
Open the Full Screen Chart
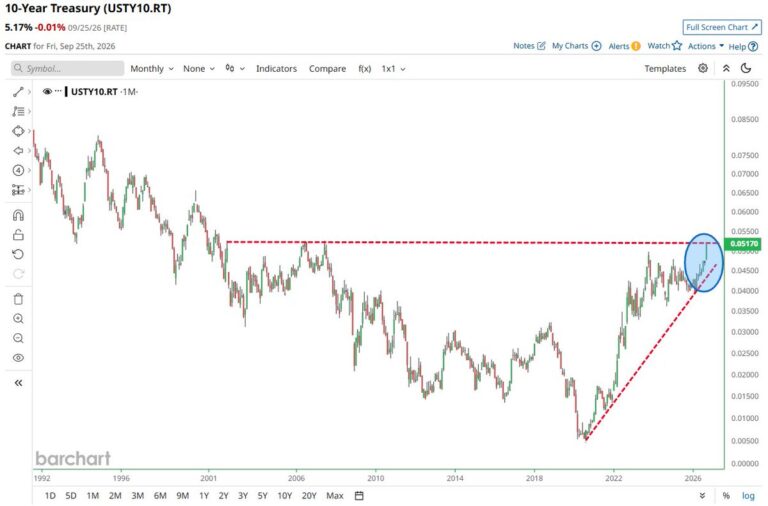722,27
